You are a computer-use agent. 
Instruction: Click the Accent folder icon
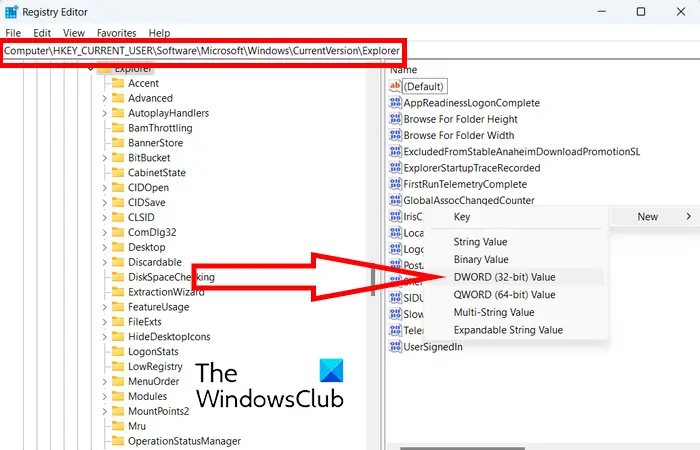[x=118, y=83]
